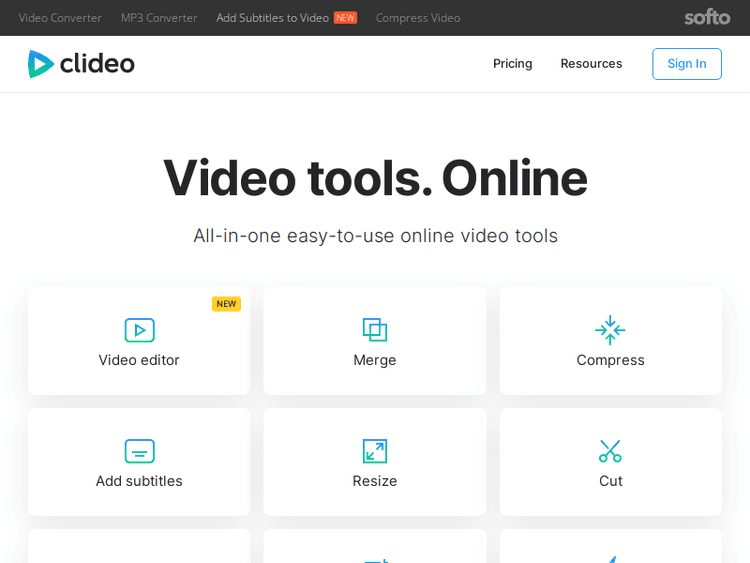Click the Merge overlapping squares icon

click(x=375, y=330)
